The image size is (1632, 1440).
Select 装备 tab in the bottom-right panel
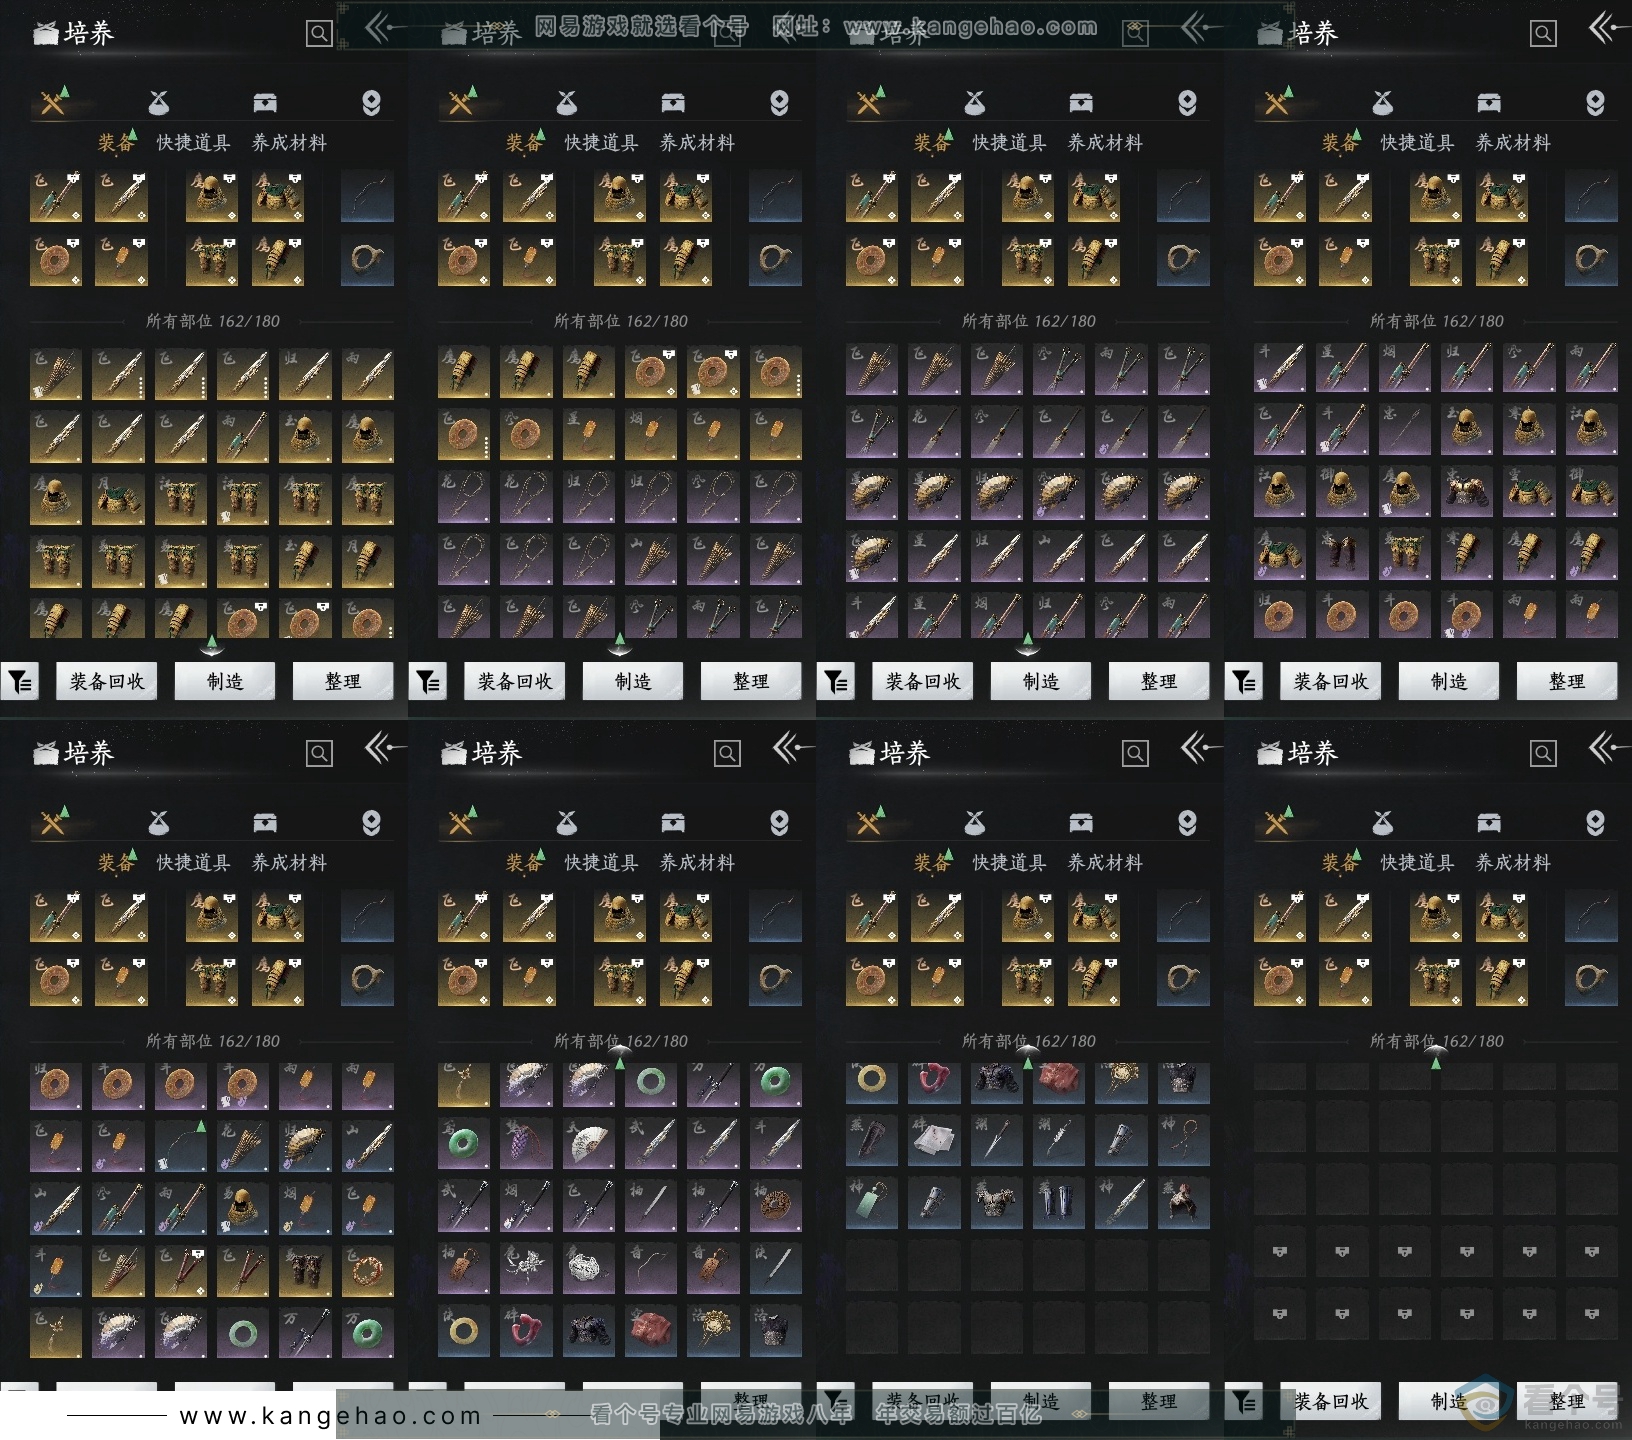(x=1339, y=863)
